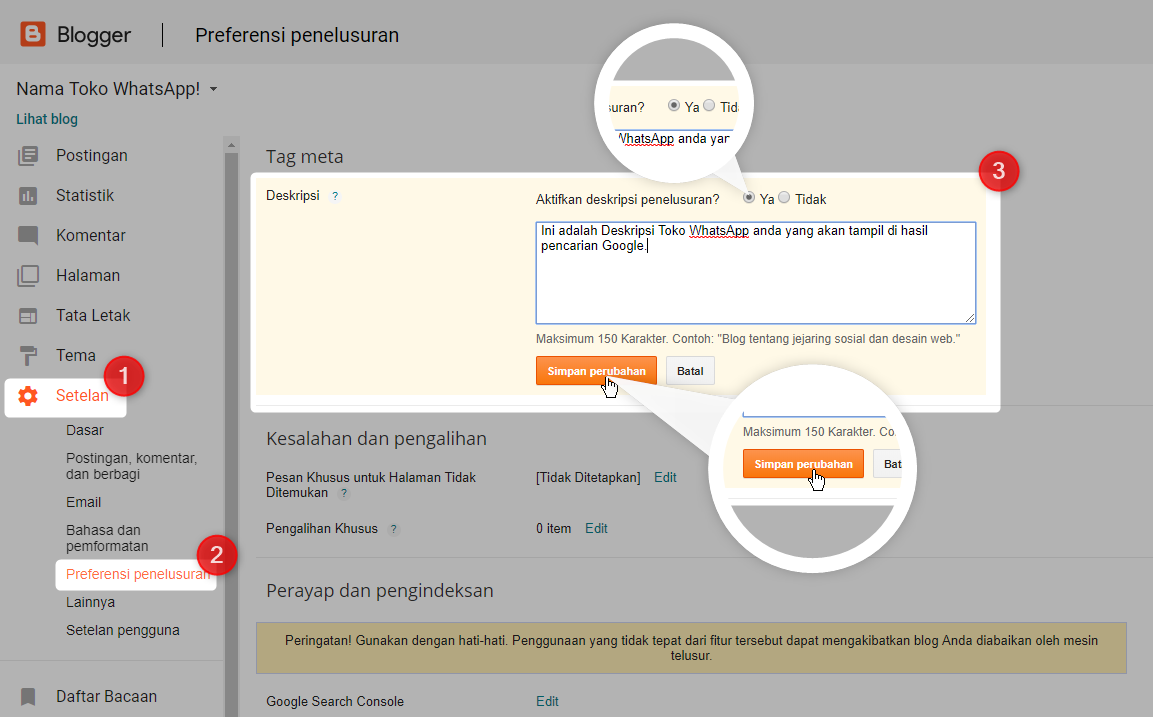Open Postingan menu item

(x=92, y=156)
